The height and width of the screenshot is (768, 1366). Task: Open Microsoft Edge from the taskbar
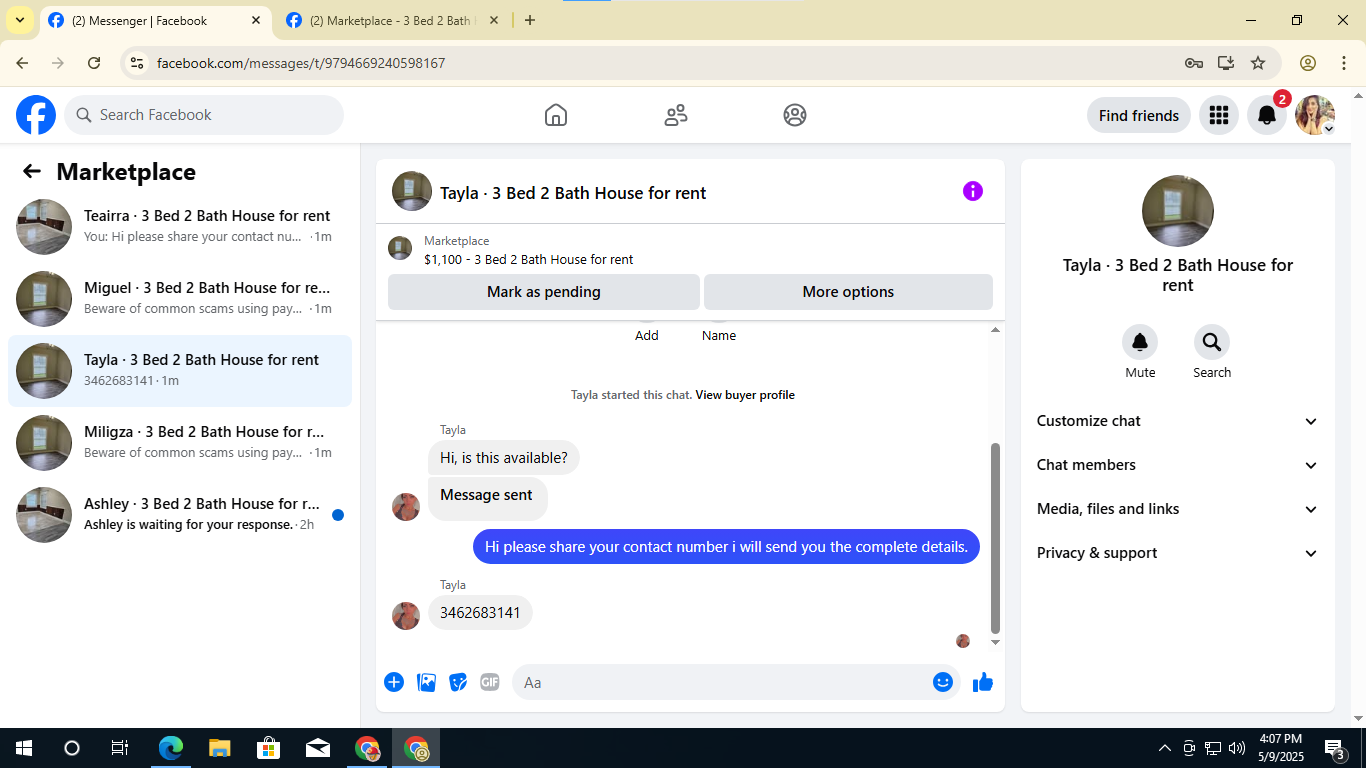click(x=171, y=748)
